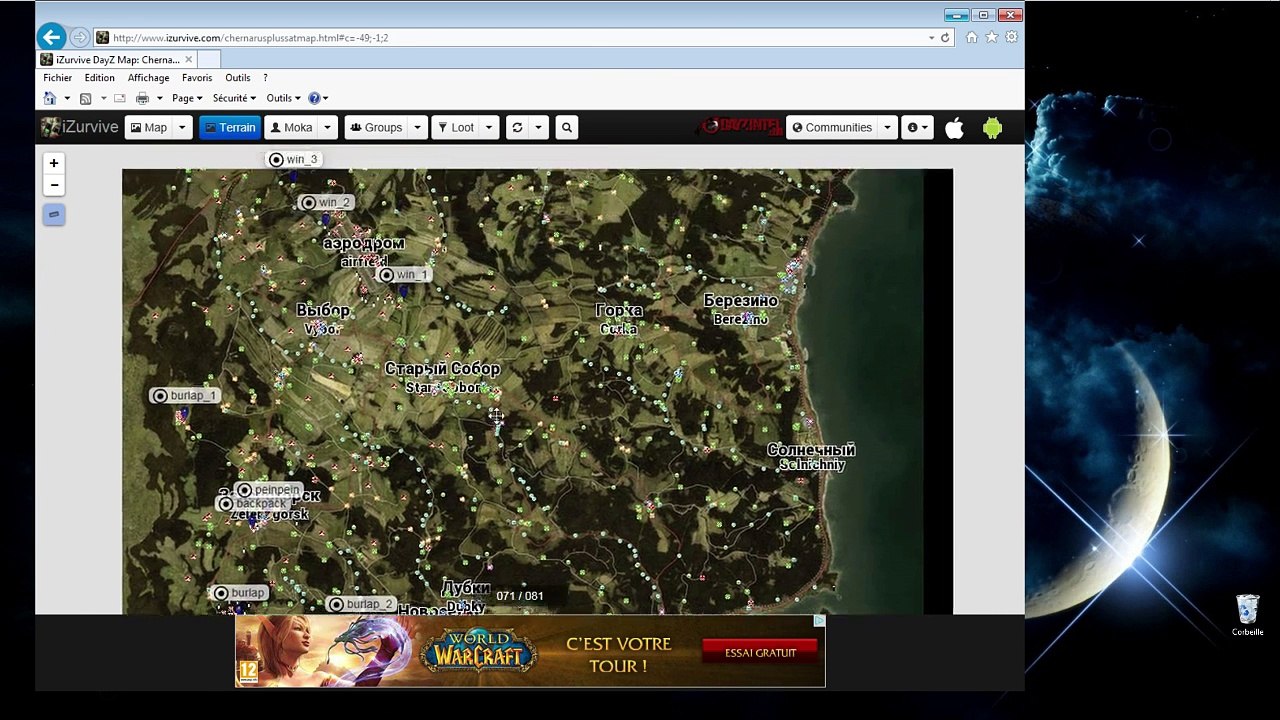Expand the Loot dropdown arrow
1280x720 pixels.
pos(489,127)
